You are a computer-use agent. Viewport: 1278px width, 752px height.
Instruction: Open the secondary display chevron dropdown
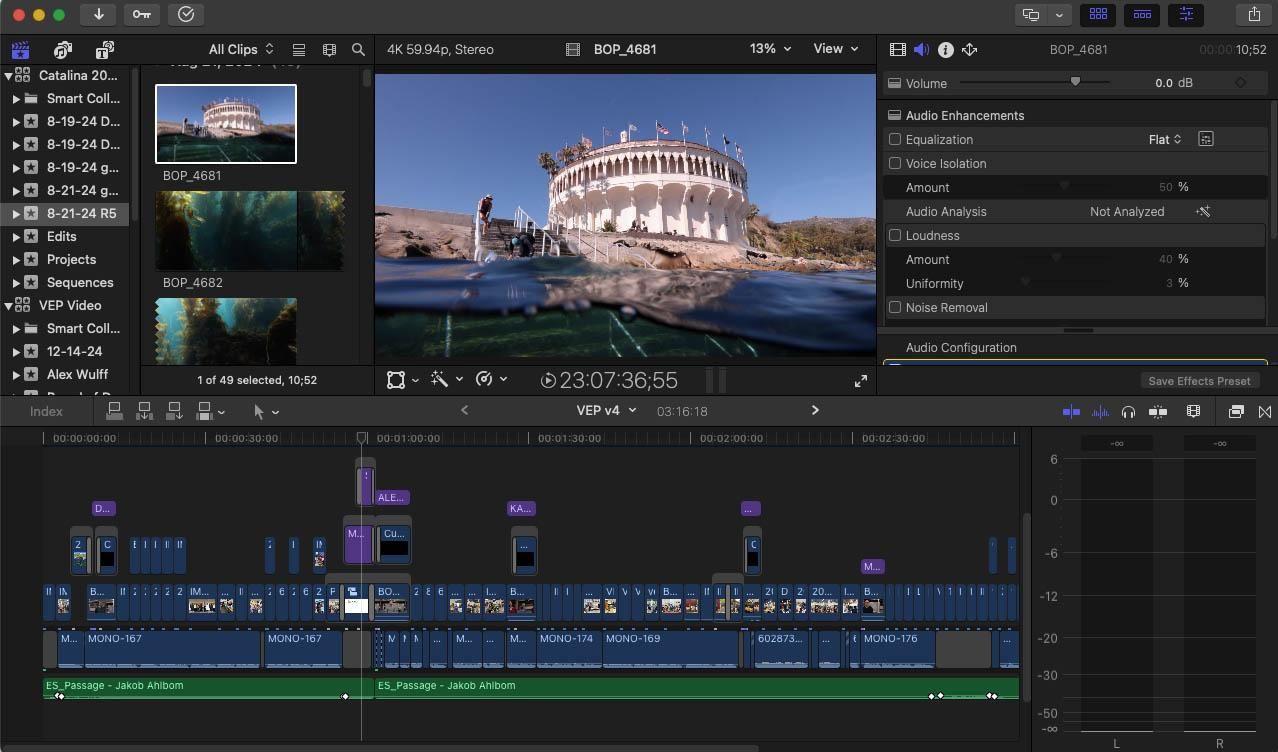coord(1060,14)
